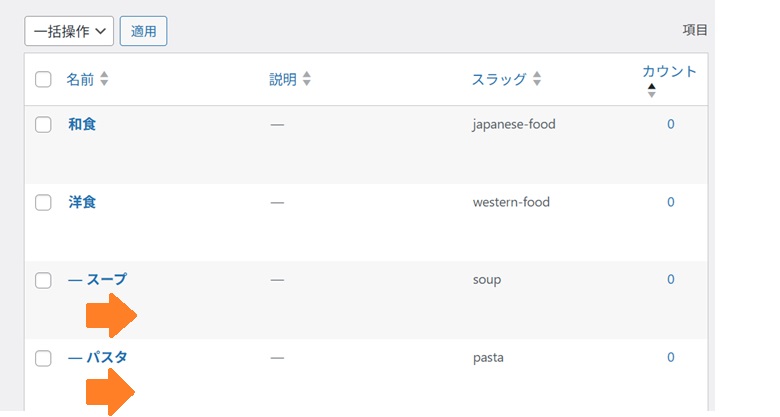Sort by the スラッグ column header
This screenshot has height=417, width=780.
[499, 79]
